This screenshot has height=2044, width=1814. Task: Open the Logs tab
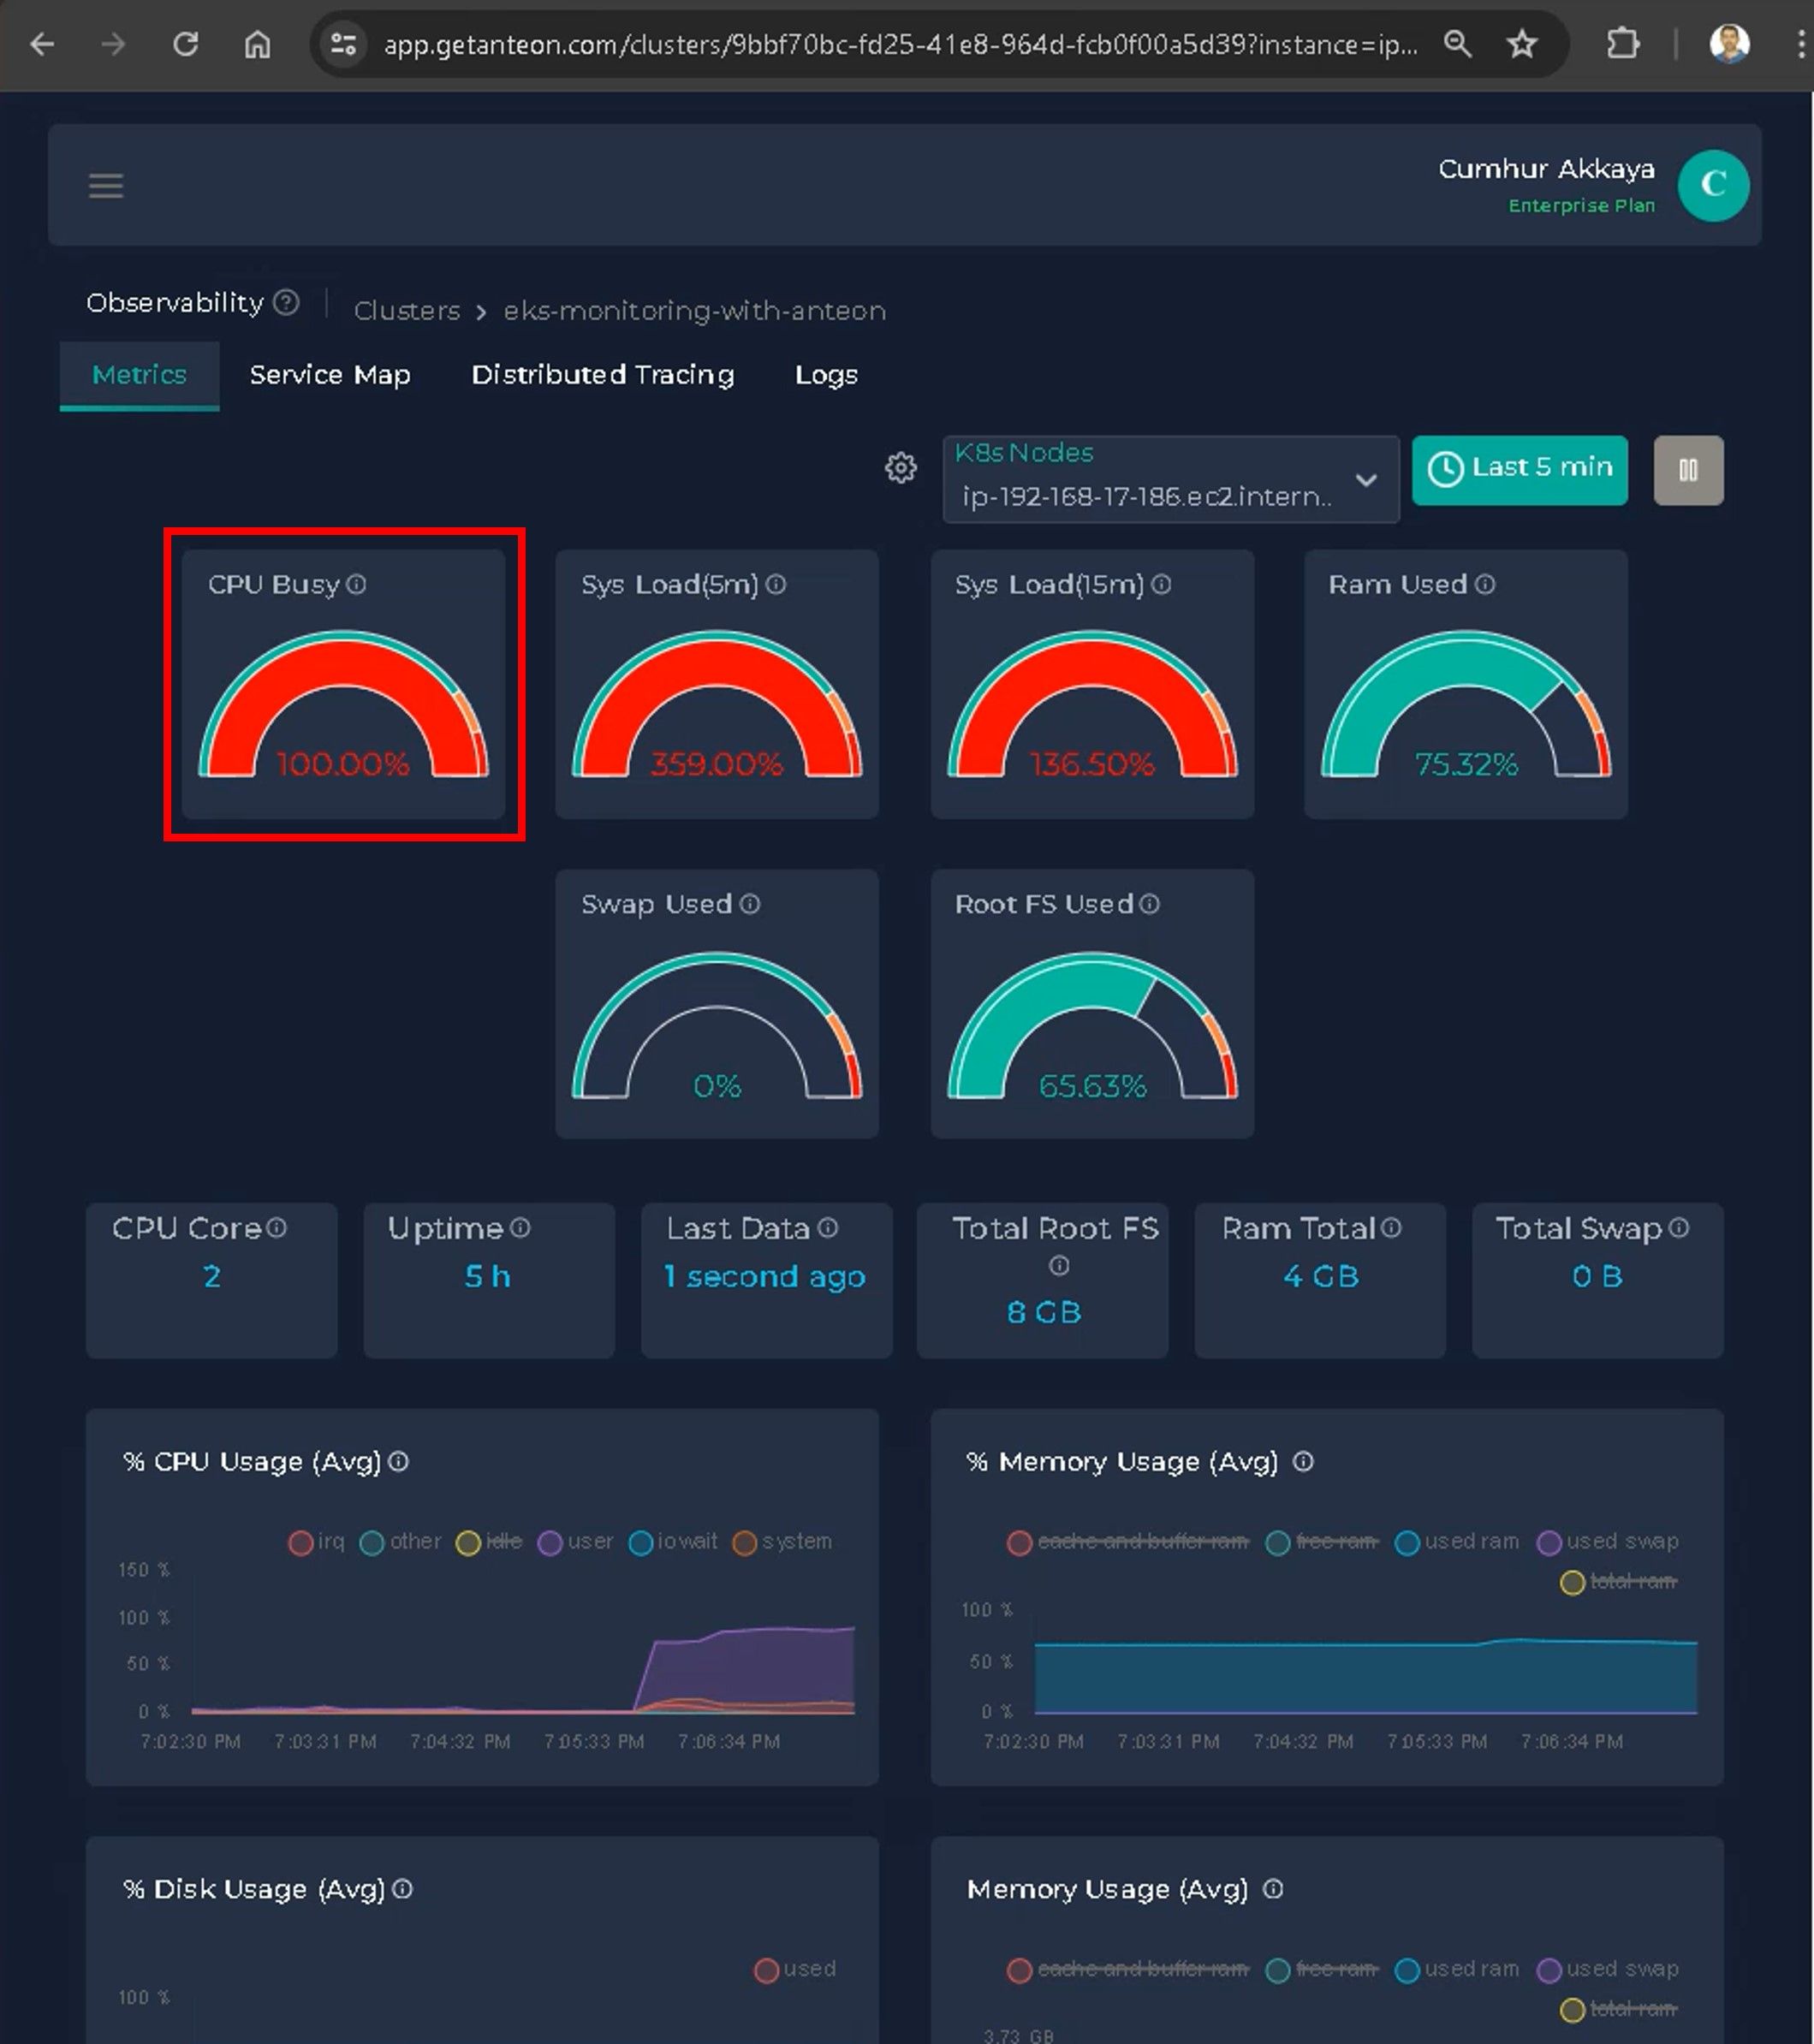[x=826, y=375]
